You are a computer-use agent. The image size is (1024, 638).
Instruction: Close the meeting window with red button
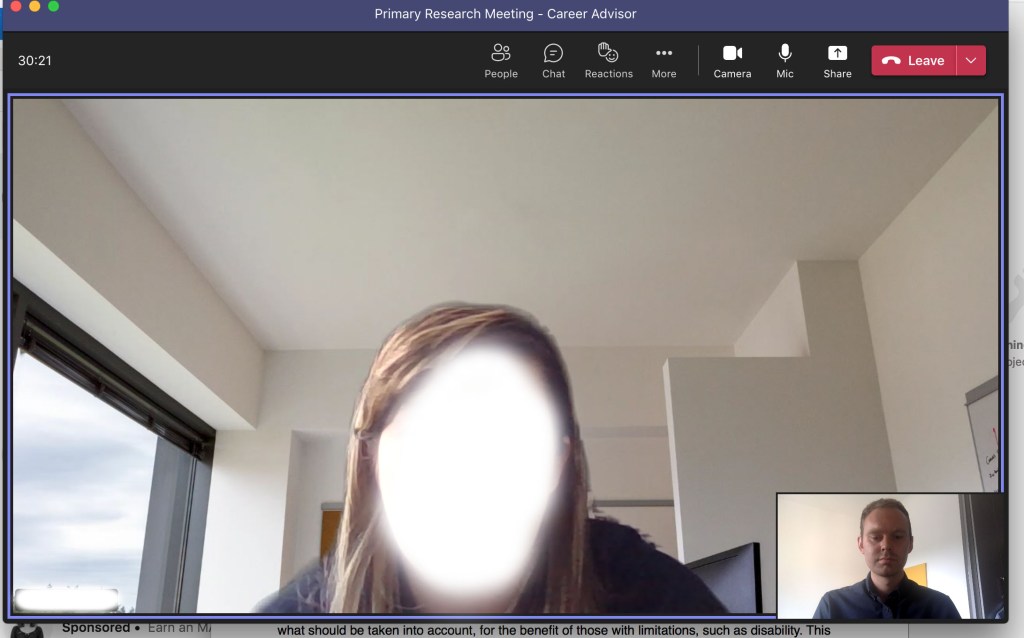coord(16,6)
